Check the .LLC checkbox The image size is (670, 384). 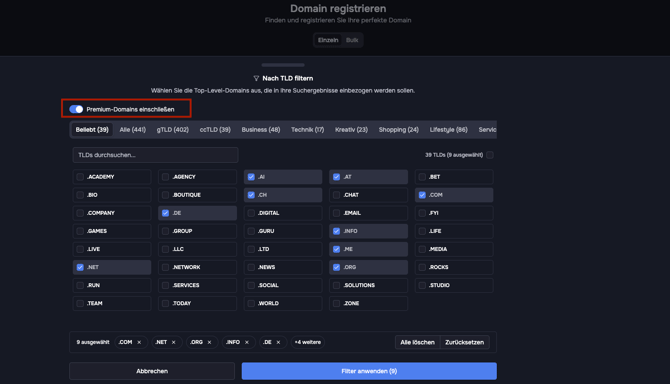[165, 249]
